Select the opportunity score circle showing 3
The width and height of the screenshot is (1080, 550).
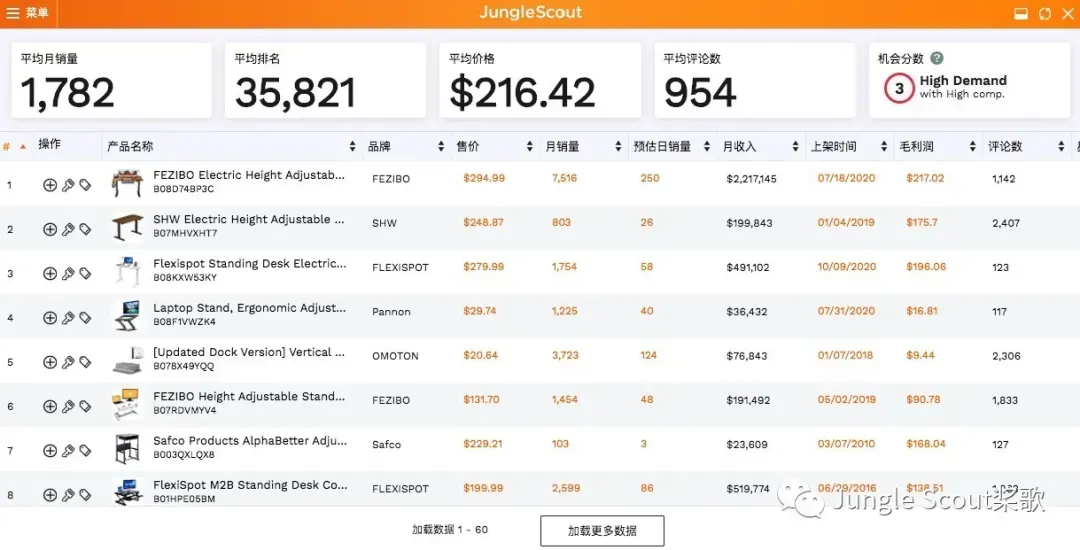click(x=899, y=88)
